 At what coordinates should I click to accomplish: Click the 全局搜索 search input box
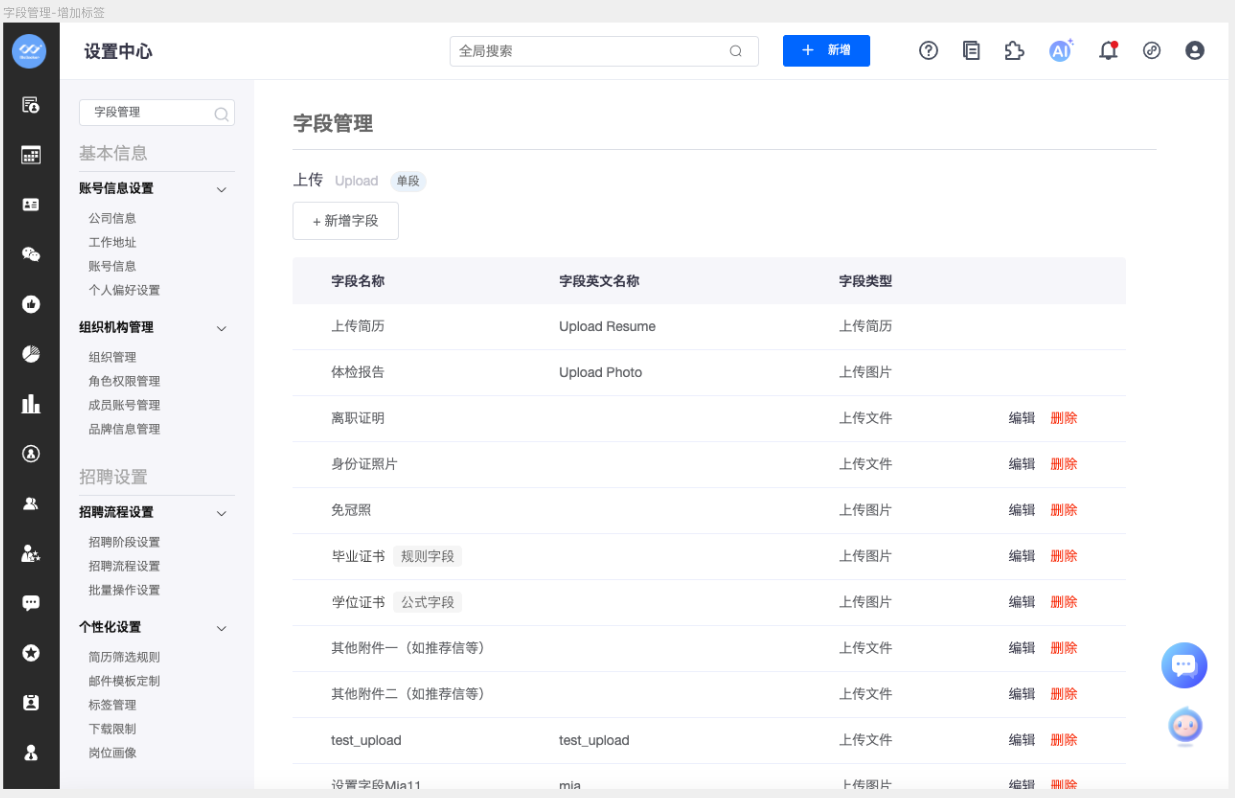point(590,51)
